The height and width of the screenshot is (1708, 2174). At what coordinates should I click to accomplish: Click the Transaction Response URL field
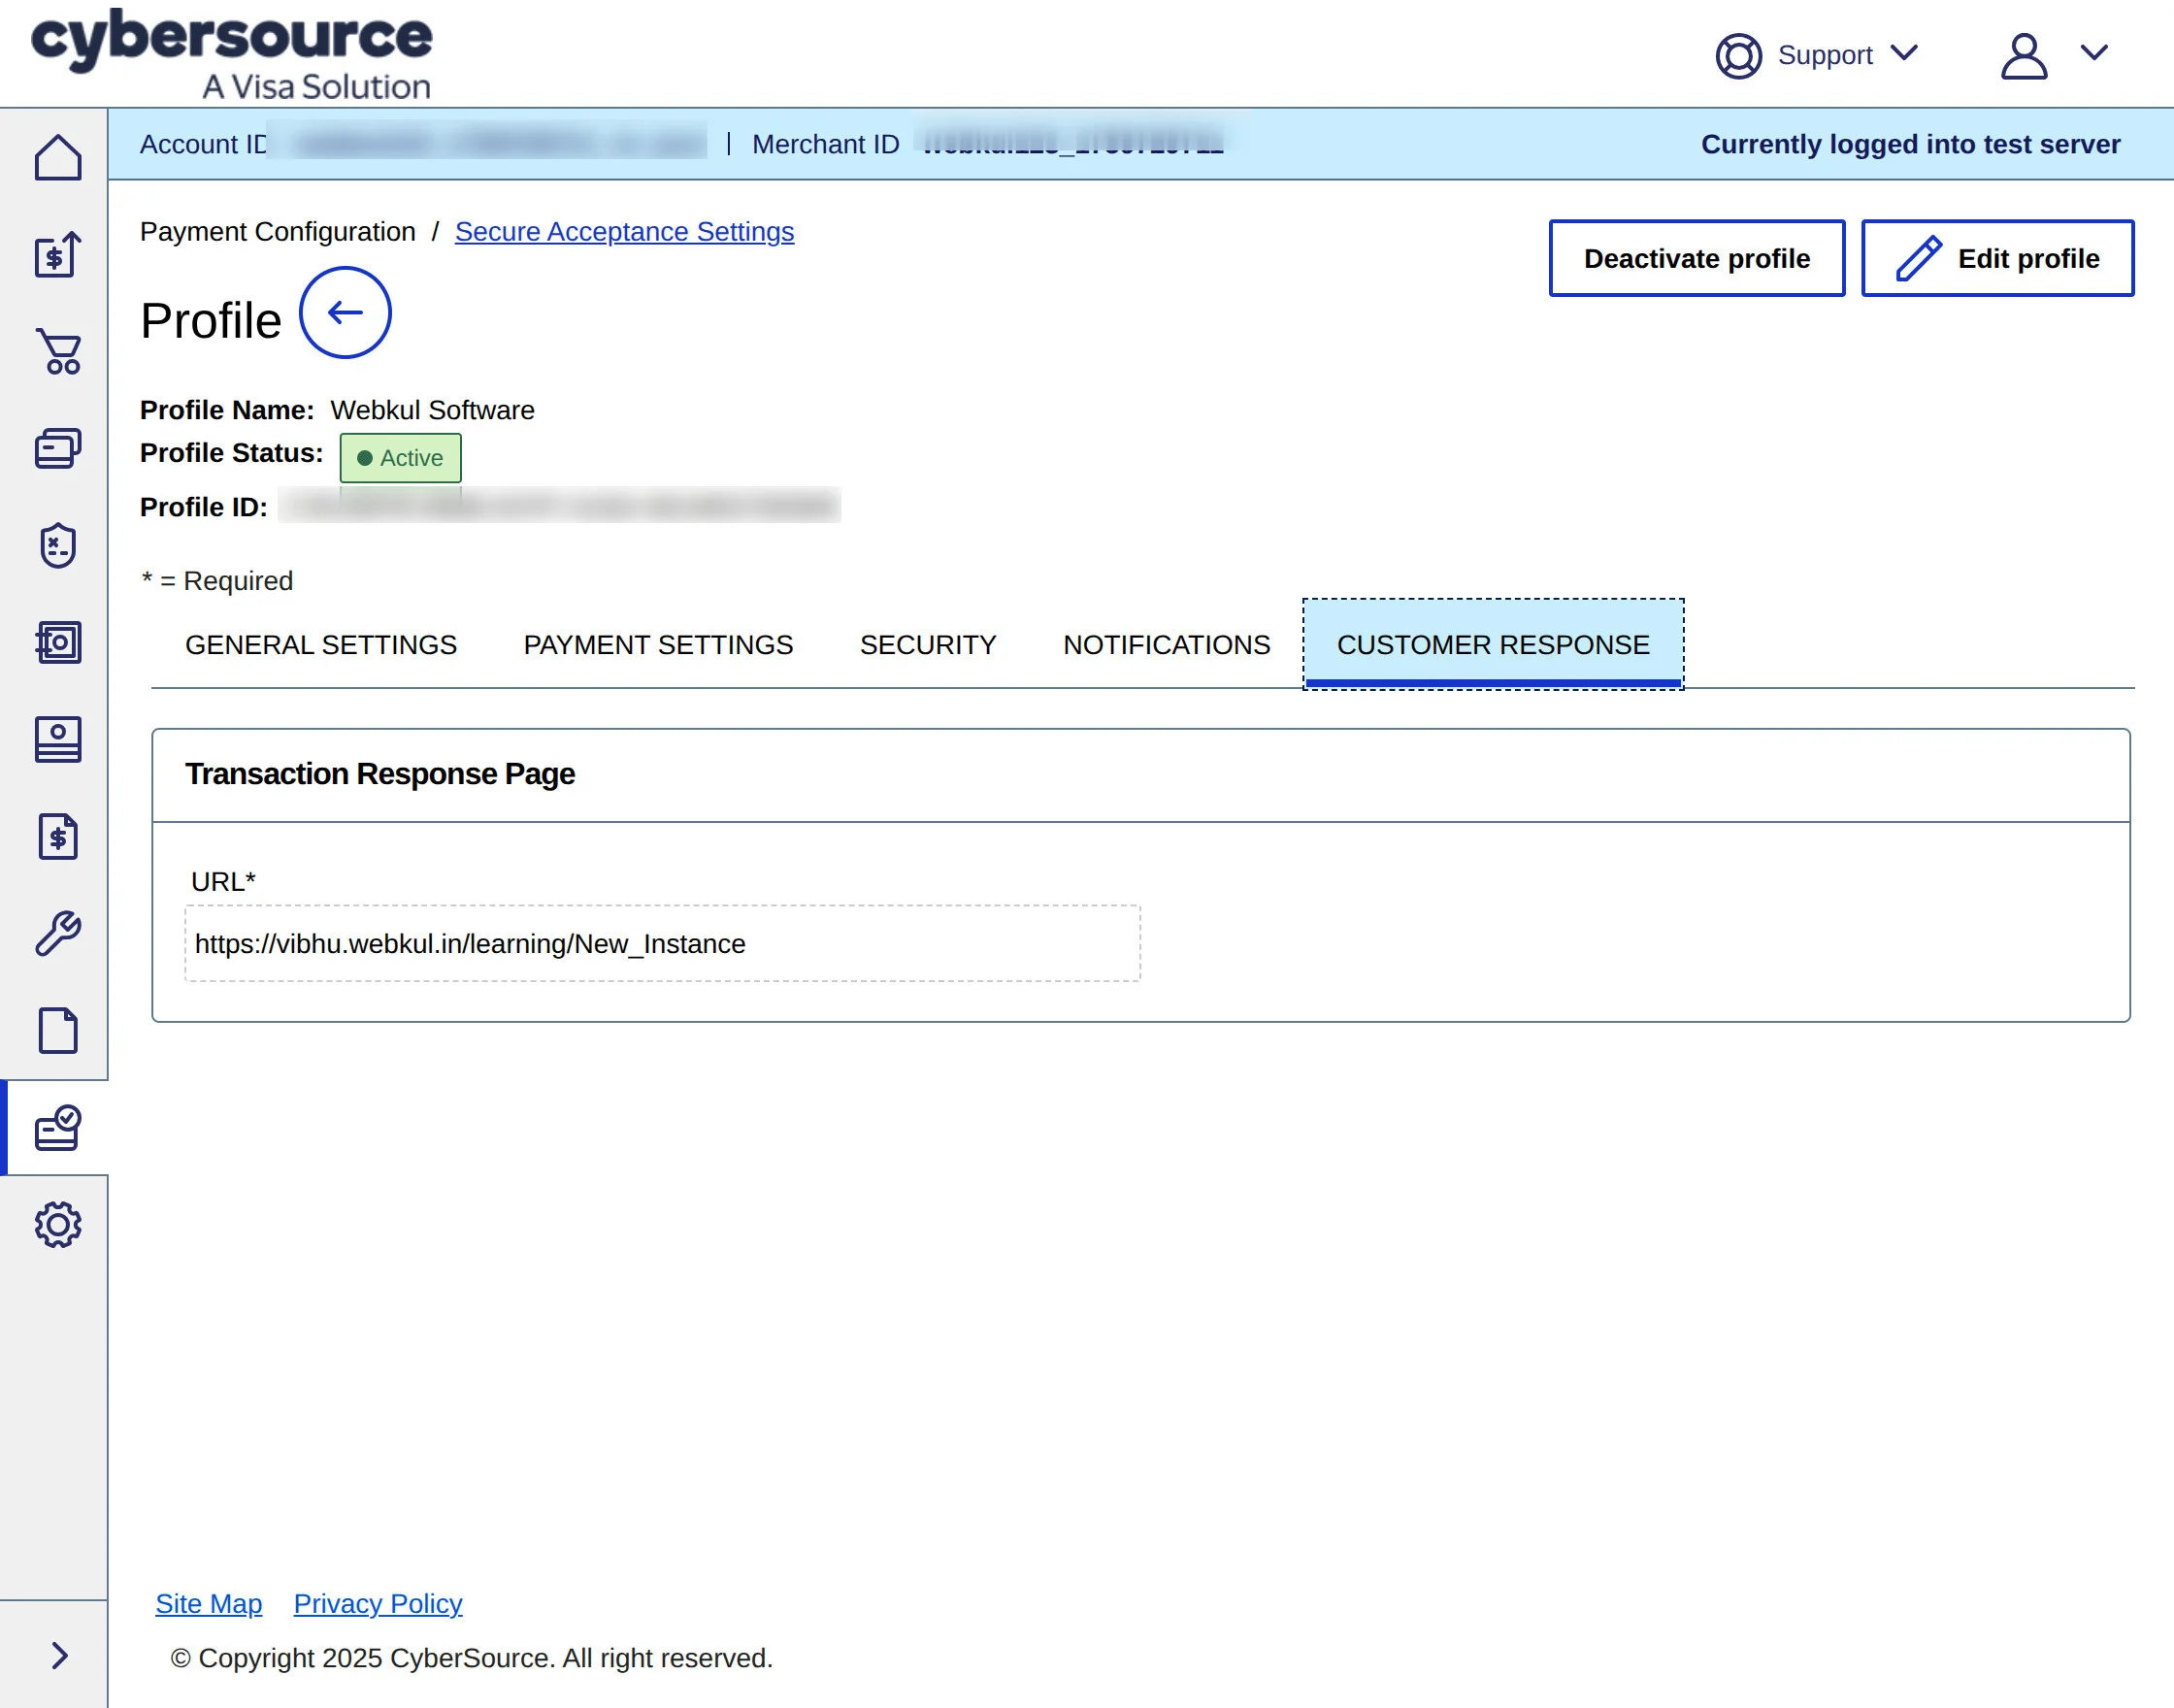(662, 944)
